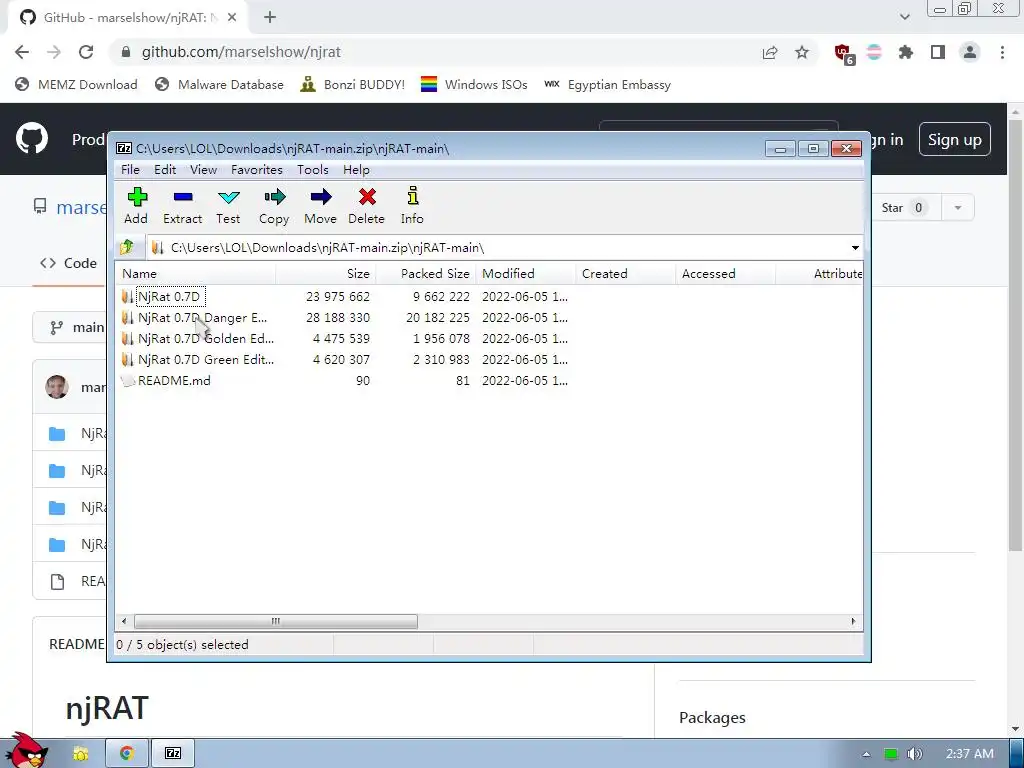
Task: Open the Tools menu in 7-Zip
Action: [312, 170]
